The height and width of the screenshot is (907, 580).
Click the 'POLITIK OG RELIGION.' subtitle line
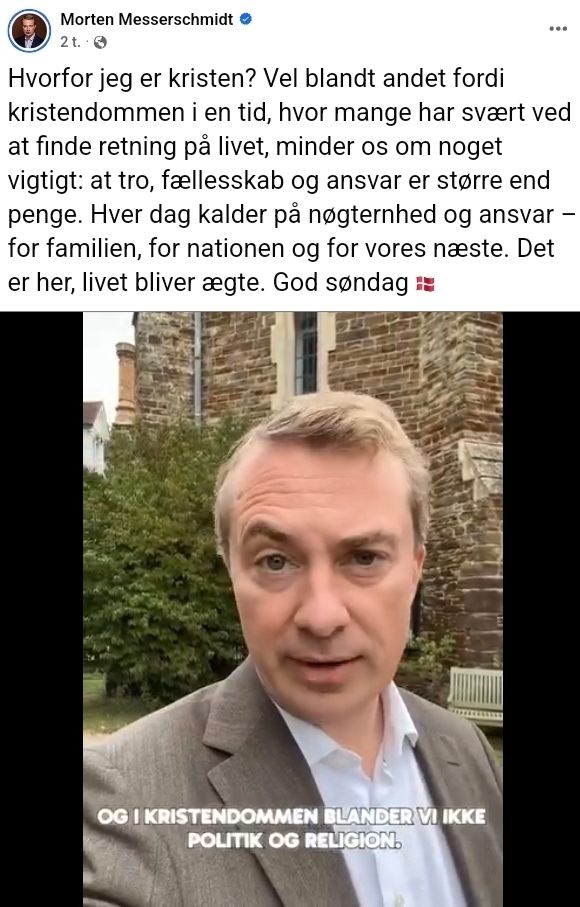pos(293,840)
